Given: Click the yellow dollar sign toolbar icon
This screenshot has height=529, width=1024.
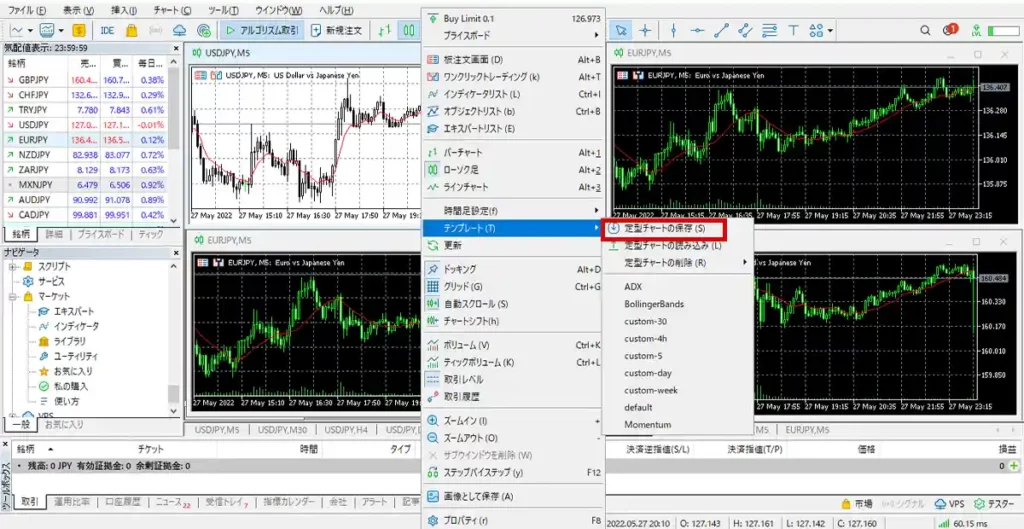Looking at the screenshot, I should tap(78, 30).
